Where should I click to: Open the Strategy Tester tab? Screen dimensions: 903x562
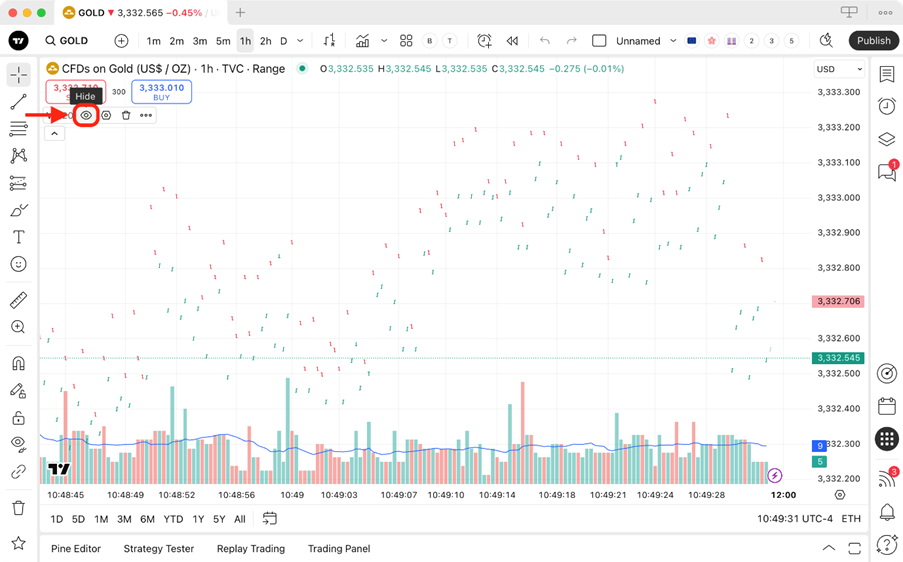pos(159,549)
